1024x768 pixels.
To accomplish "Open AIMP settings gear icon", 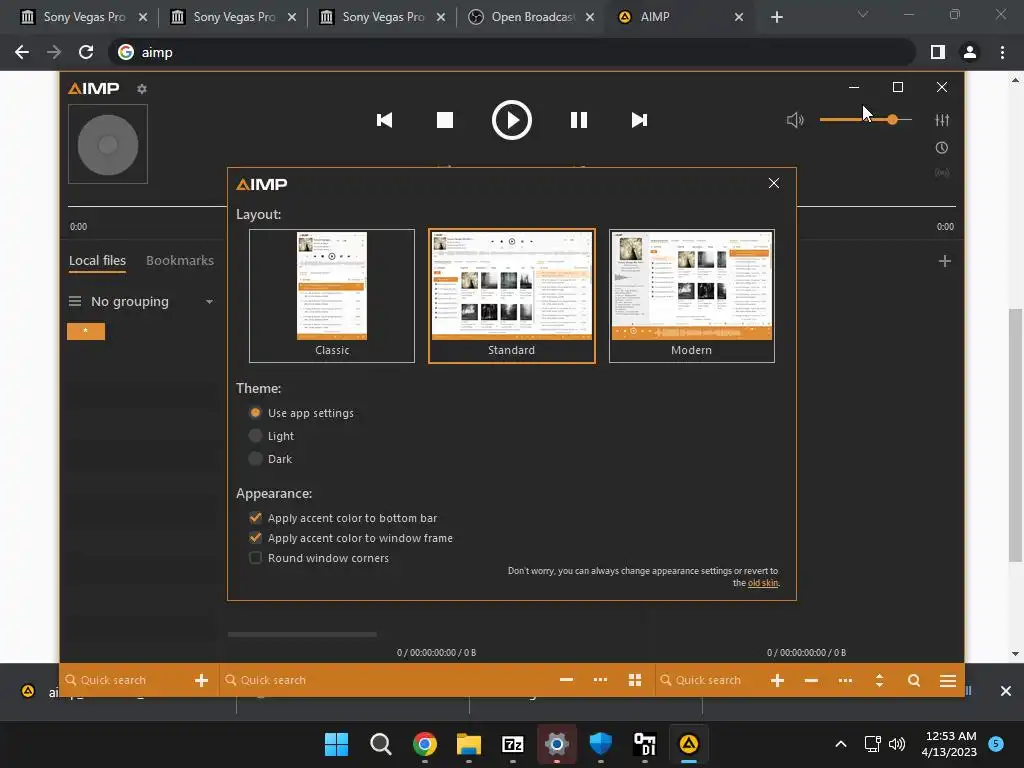I will (x=142, y=89).
